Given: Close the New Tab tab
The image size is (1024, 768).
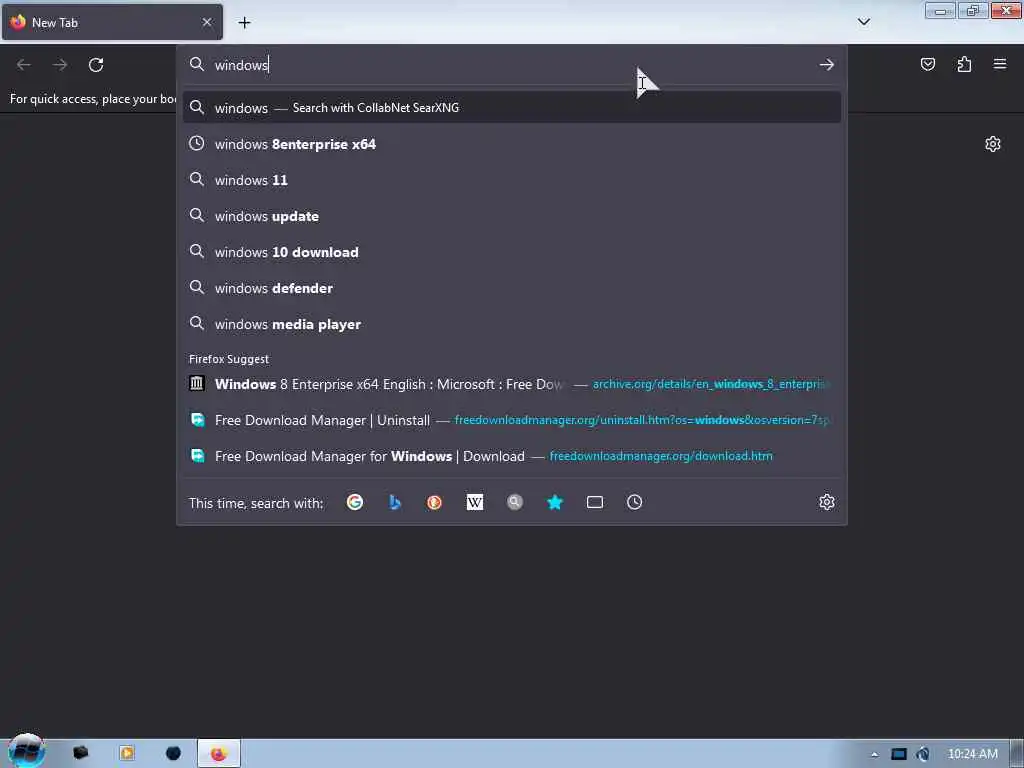Looking at the screenshot, I should pyautogui.click(x=207, y=22).
